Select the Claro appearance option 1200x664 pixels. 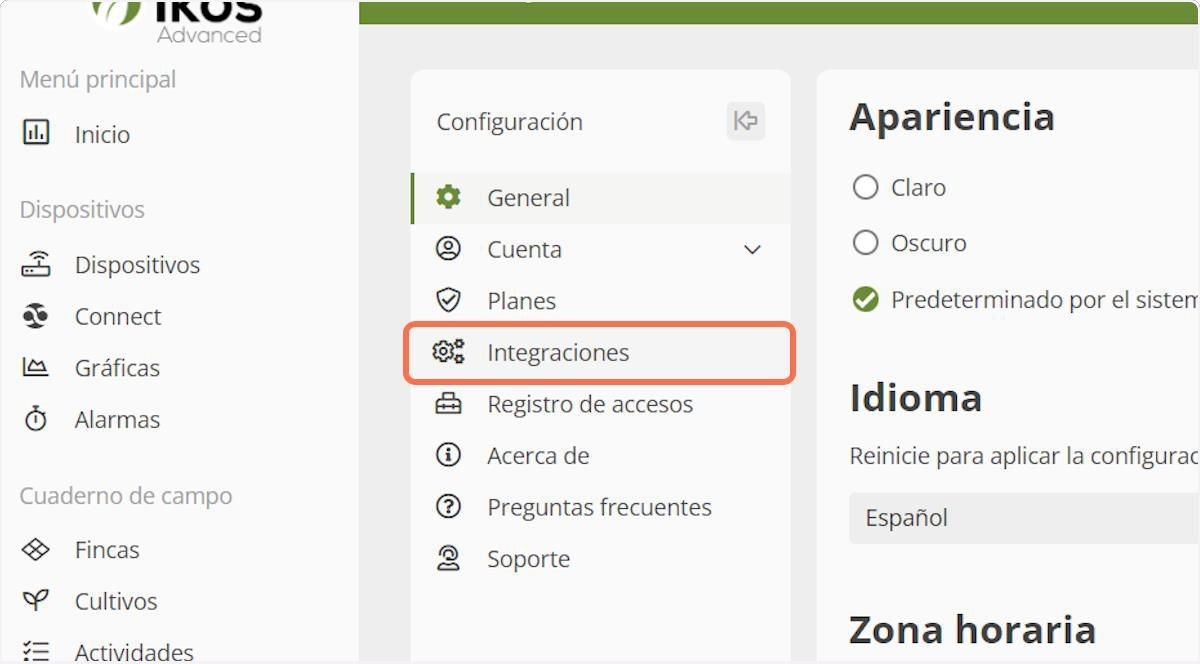pos(865,187)
